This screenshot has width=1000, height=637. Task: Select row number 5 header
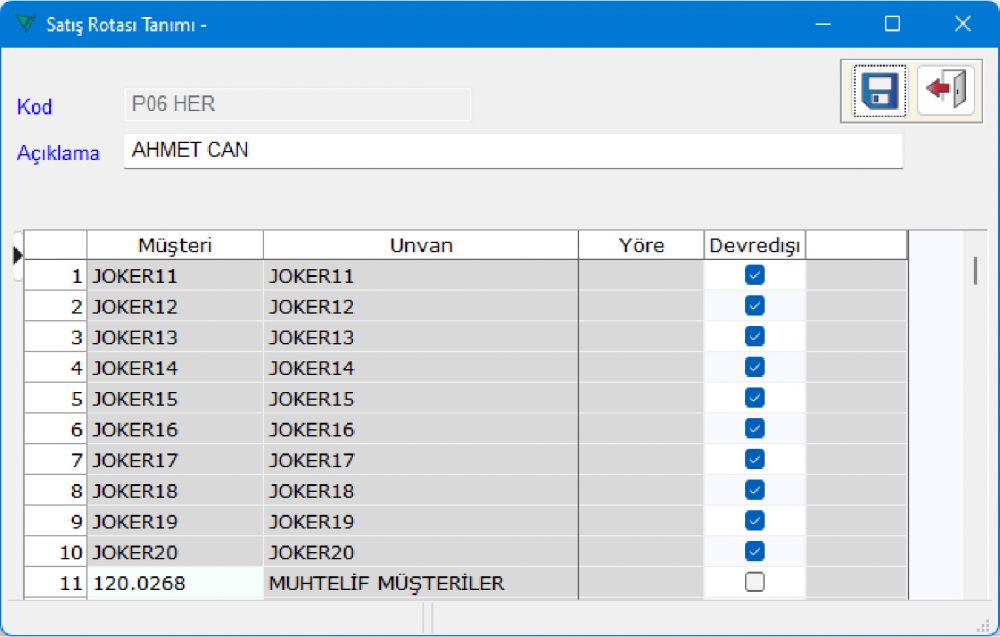tap(56, 399)
